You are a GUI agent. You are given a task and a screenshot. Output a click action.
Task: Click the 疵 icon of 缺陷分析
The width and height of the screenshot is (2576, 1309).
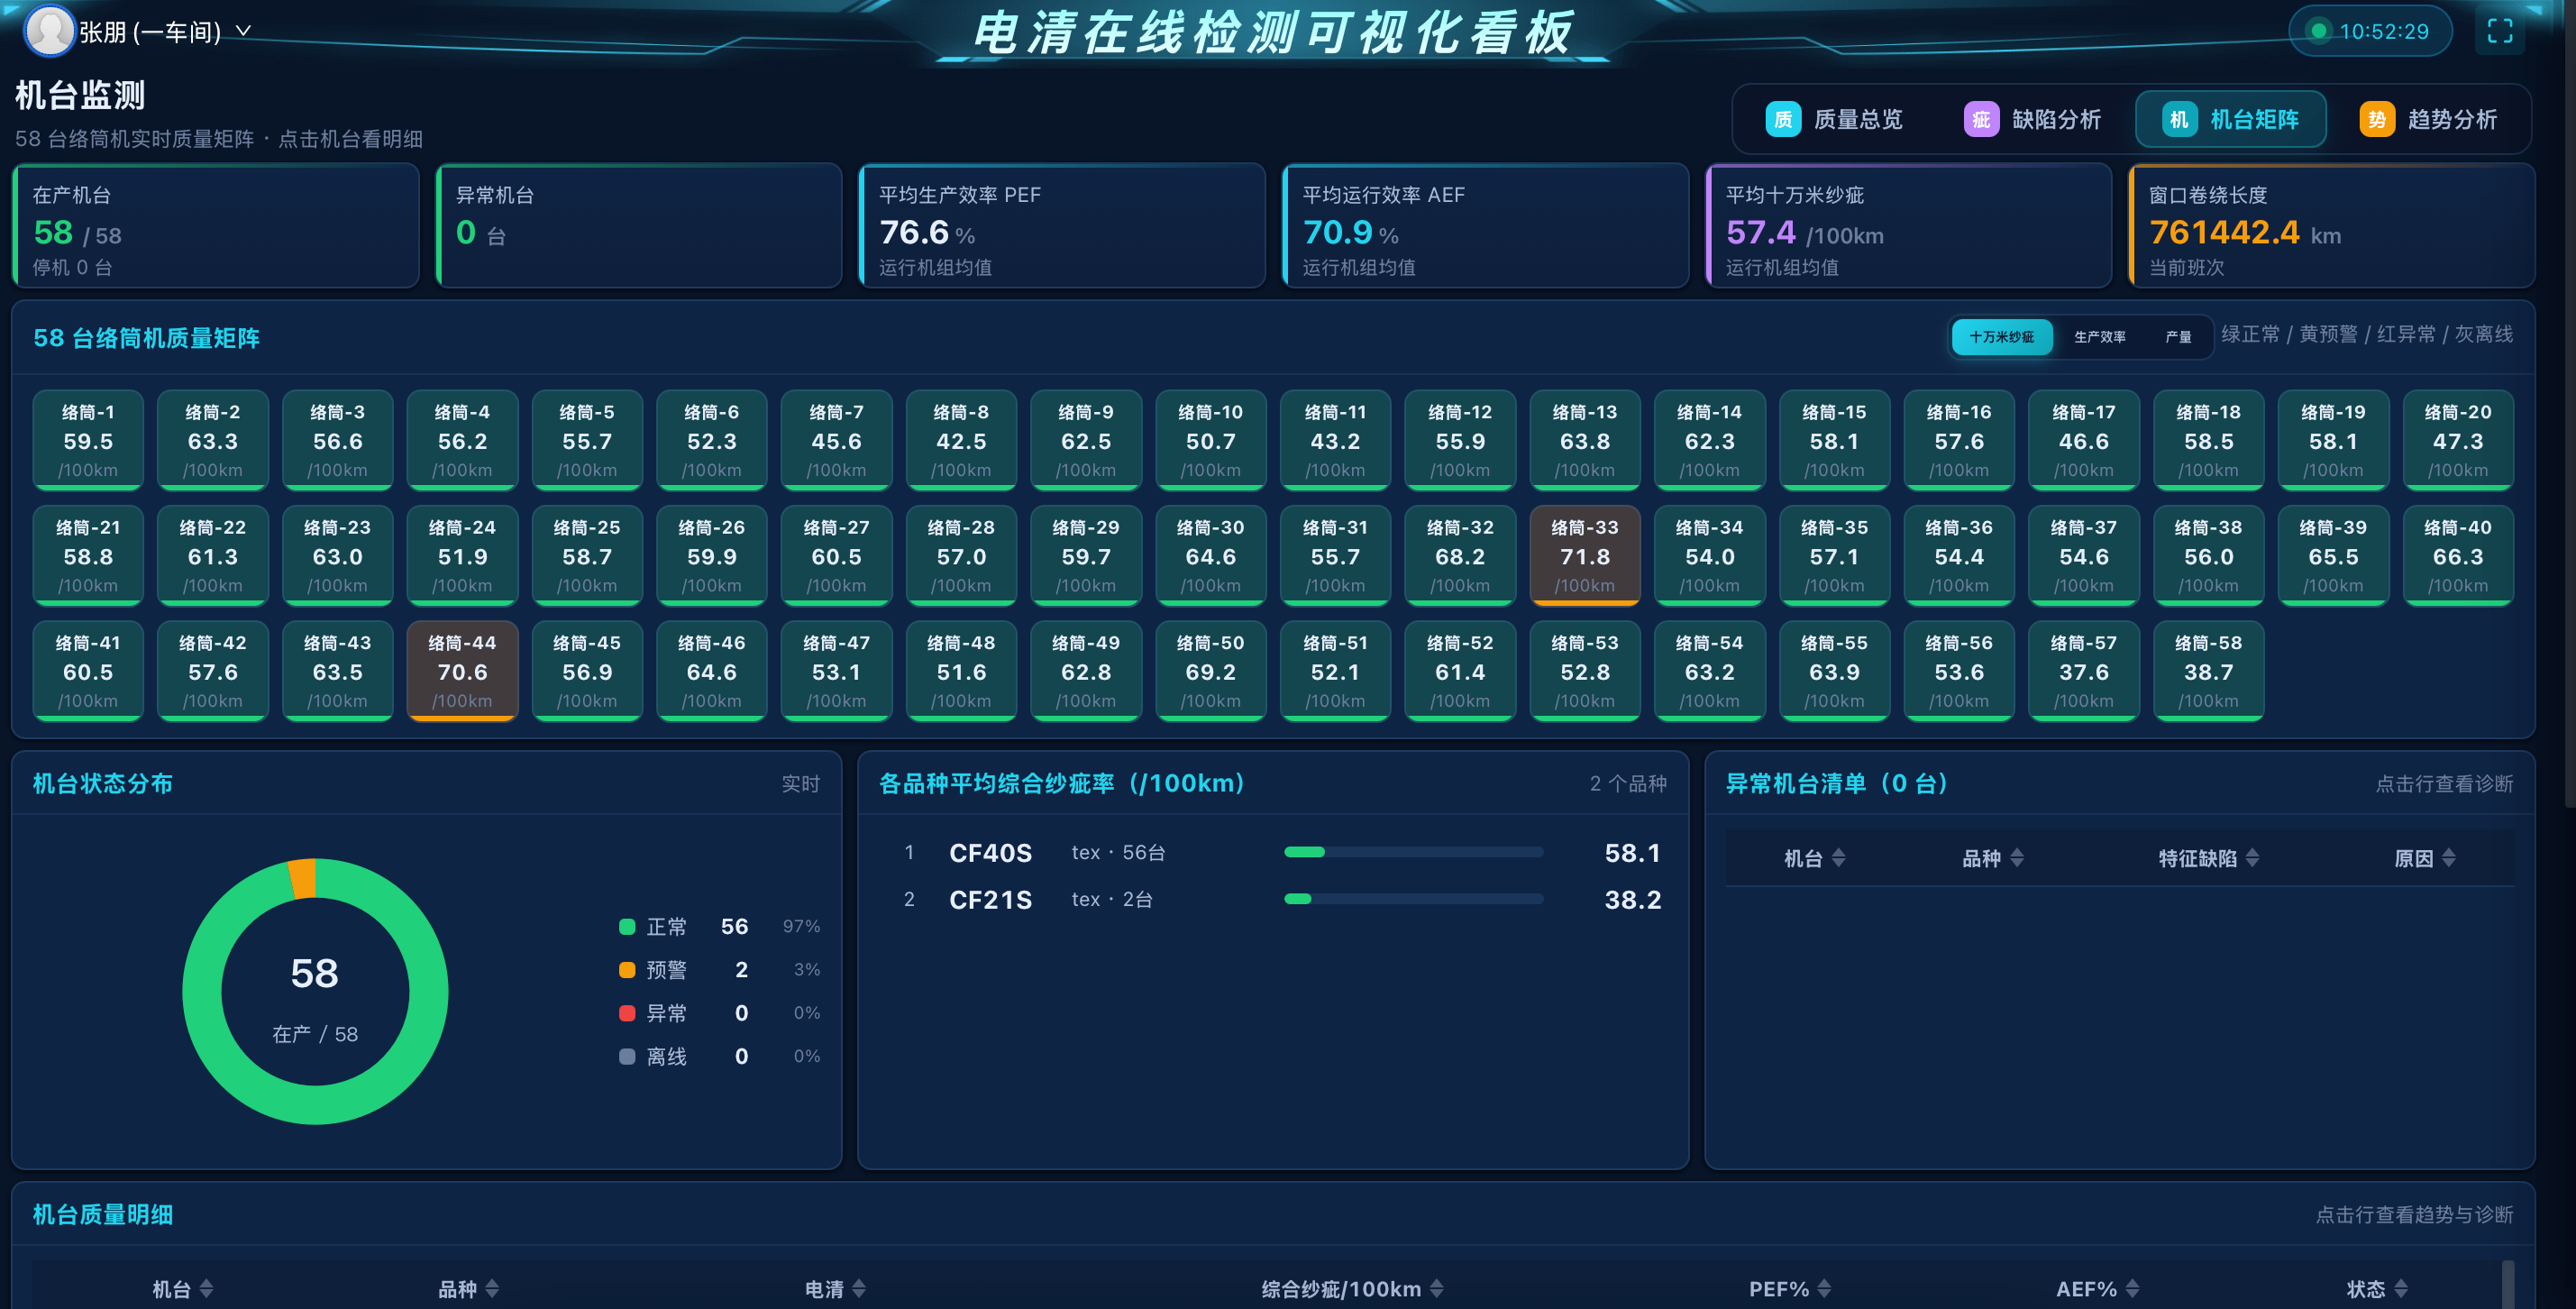coord(1980,119)
